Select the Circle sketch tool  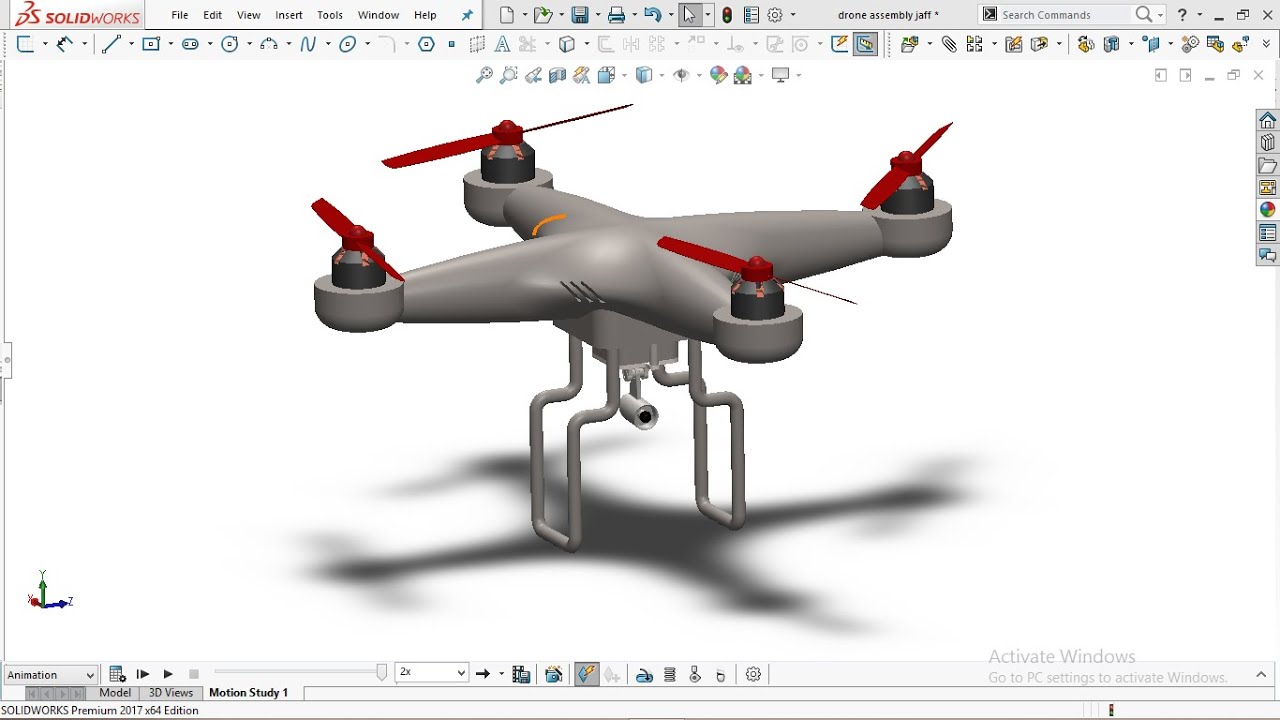pyautogui.click(x=229, y=44)
